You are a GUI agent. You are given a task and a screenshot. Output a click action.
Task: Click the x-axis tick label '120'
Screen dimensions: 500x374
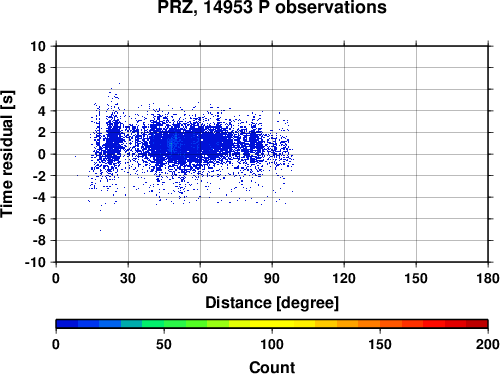344,278
